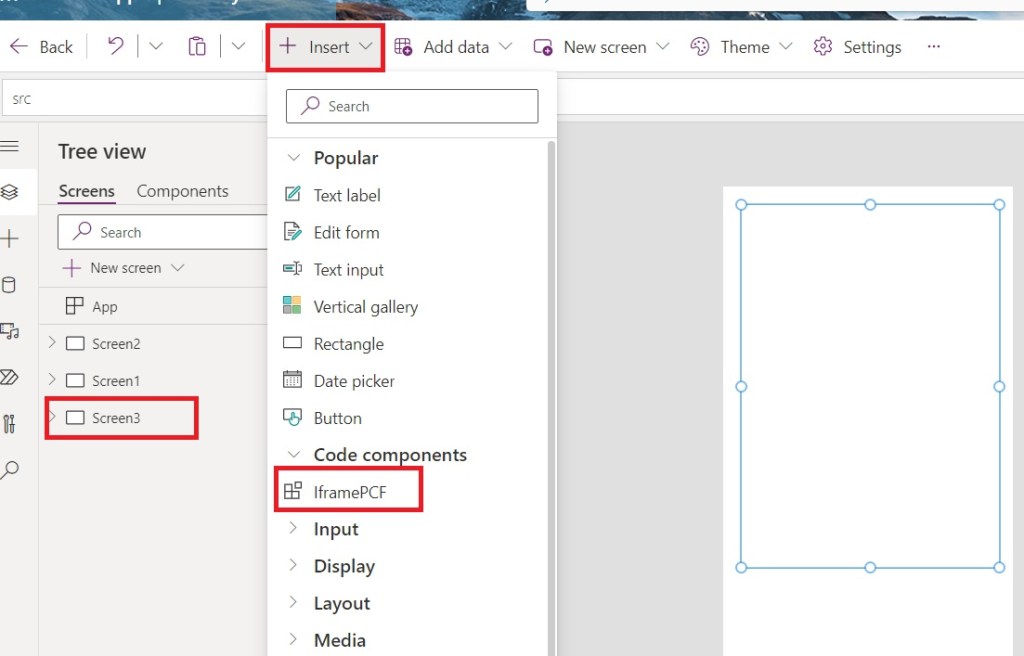1024x656 pixels.
Task: Click the Search magnifier icon in left sidebar
Action: [10, 470]
